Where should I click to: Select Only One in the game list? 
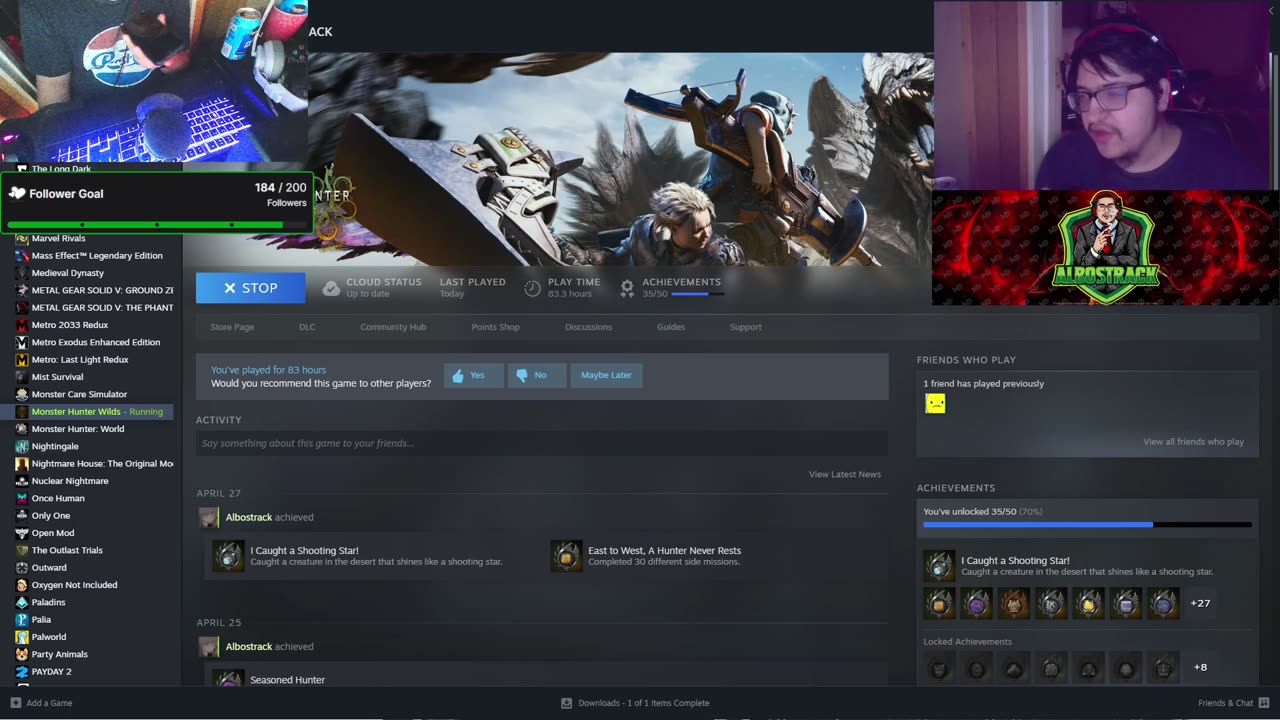51,516
